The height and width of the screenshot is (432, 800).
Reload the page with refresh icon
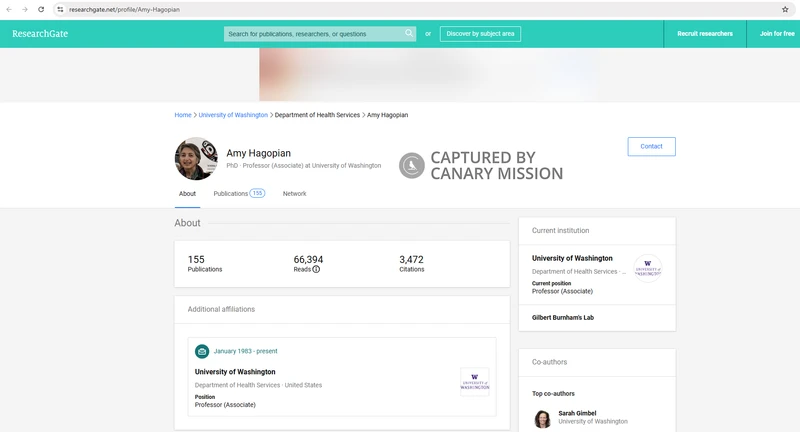coord(41,9)
